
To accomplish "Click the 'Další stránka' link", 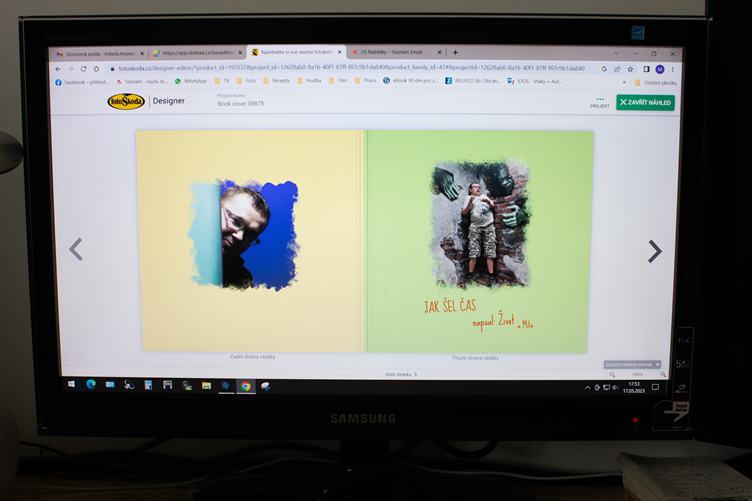I will [401, 374].
